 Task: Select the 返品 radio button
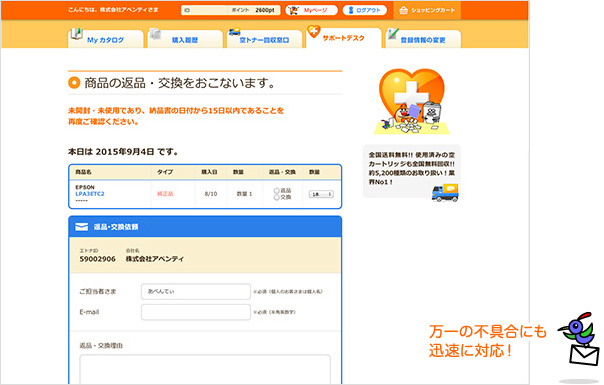(x=276, y=191)
